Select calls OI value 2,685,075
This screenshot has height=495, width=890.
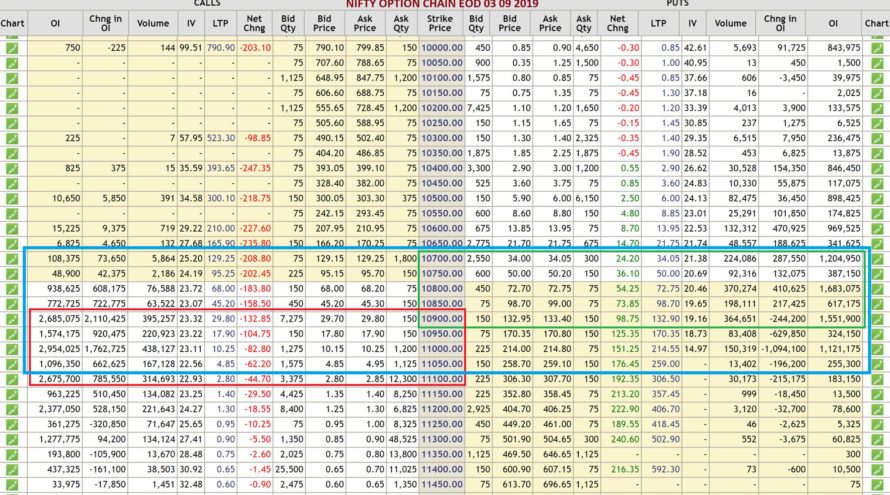click(60, 318)
